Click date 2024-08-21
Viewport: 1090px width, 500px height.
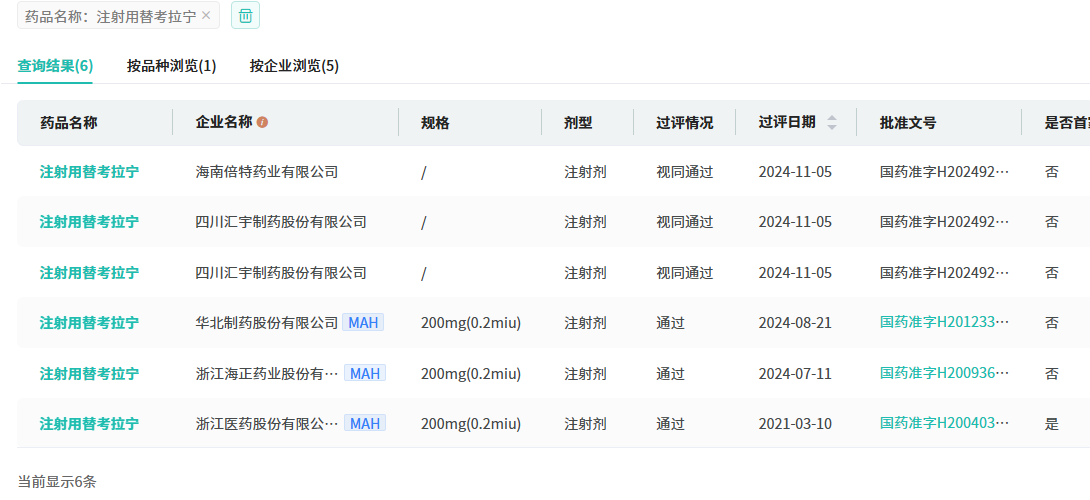tap(795, 323)
